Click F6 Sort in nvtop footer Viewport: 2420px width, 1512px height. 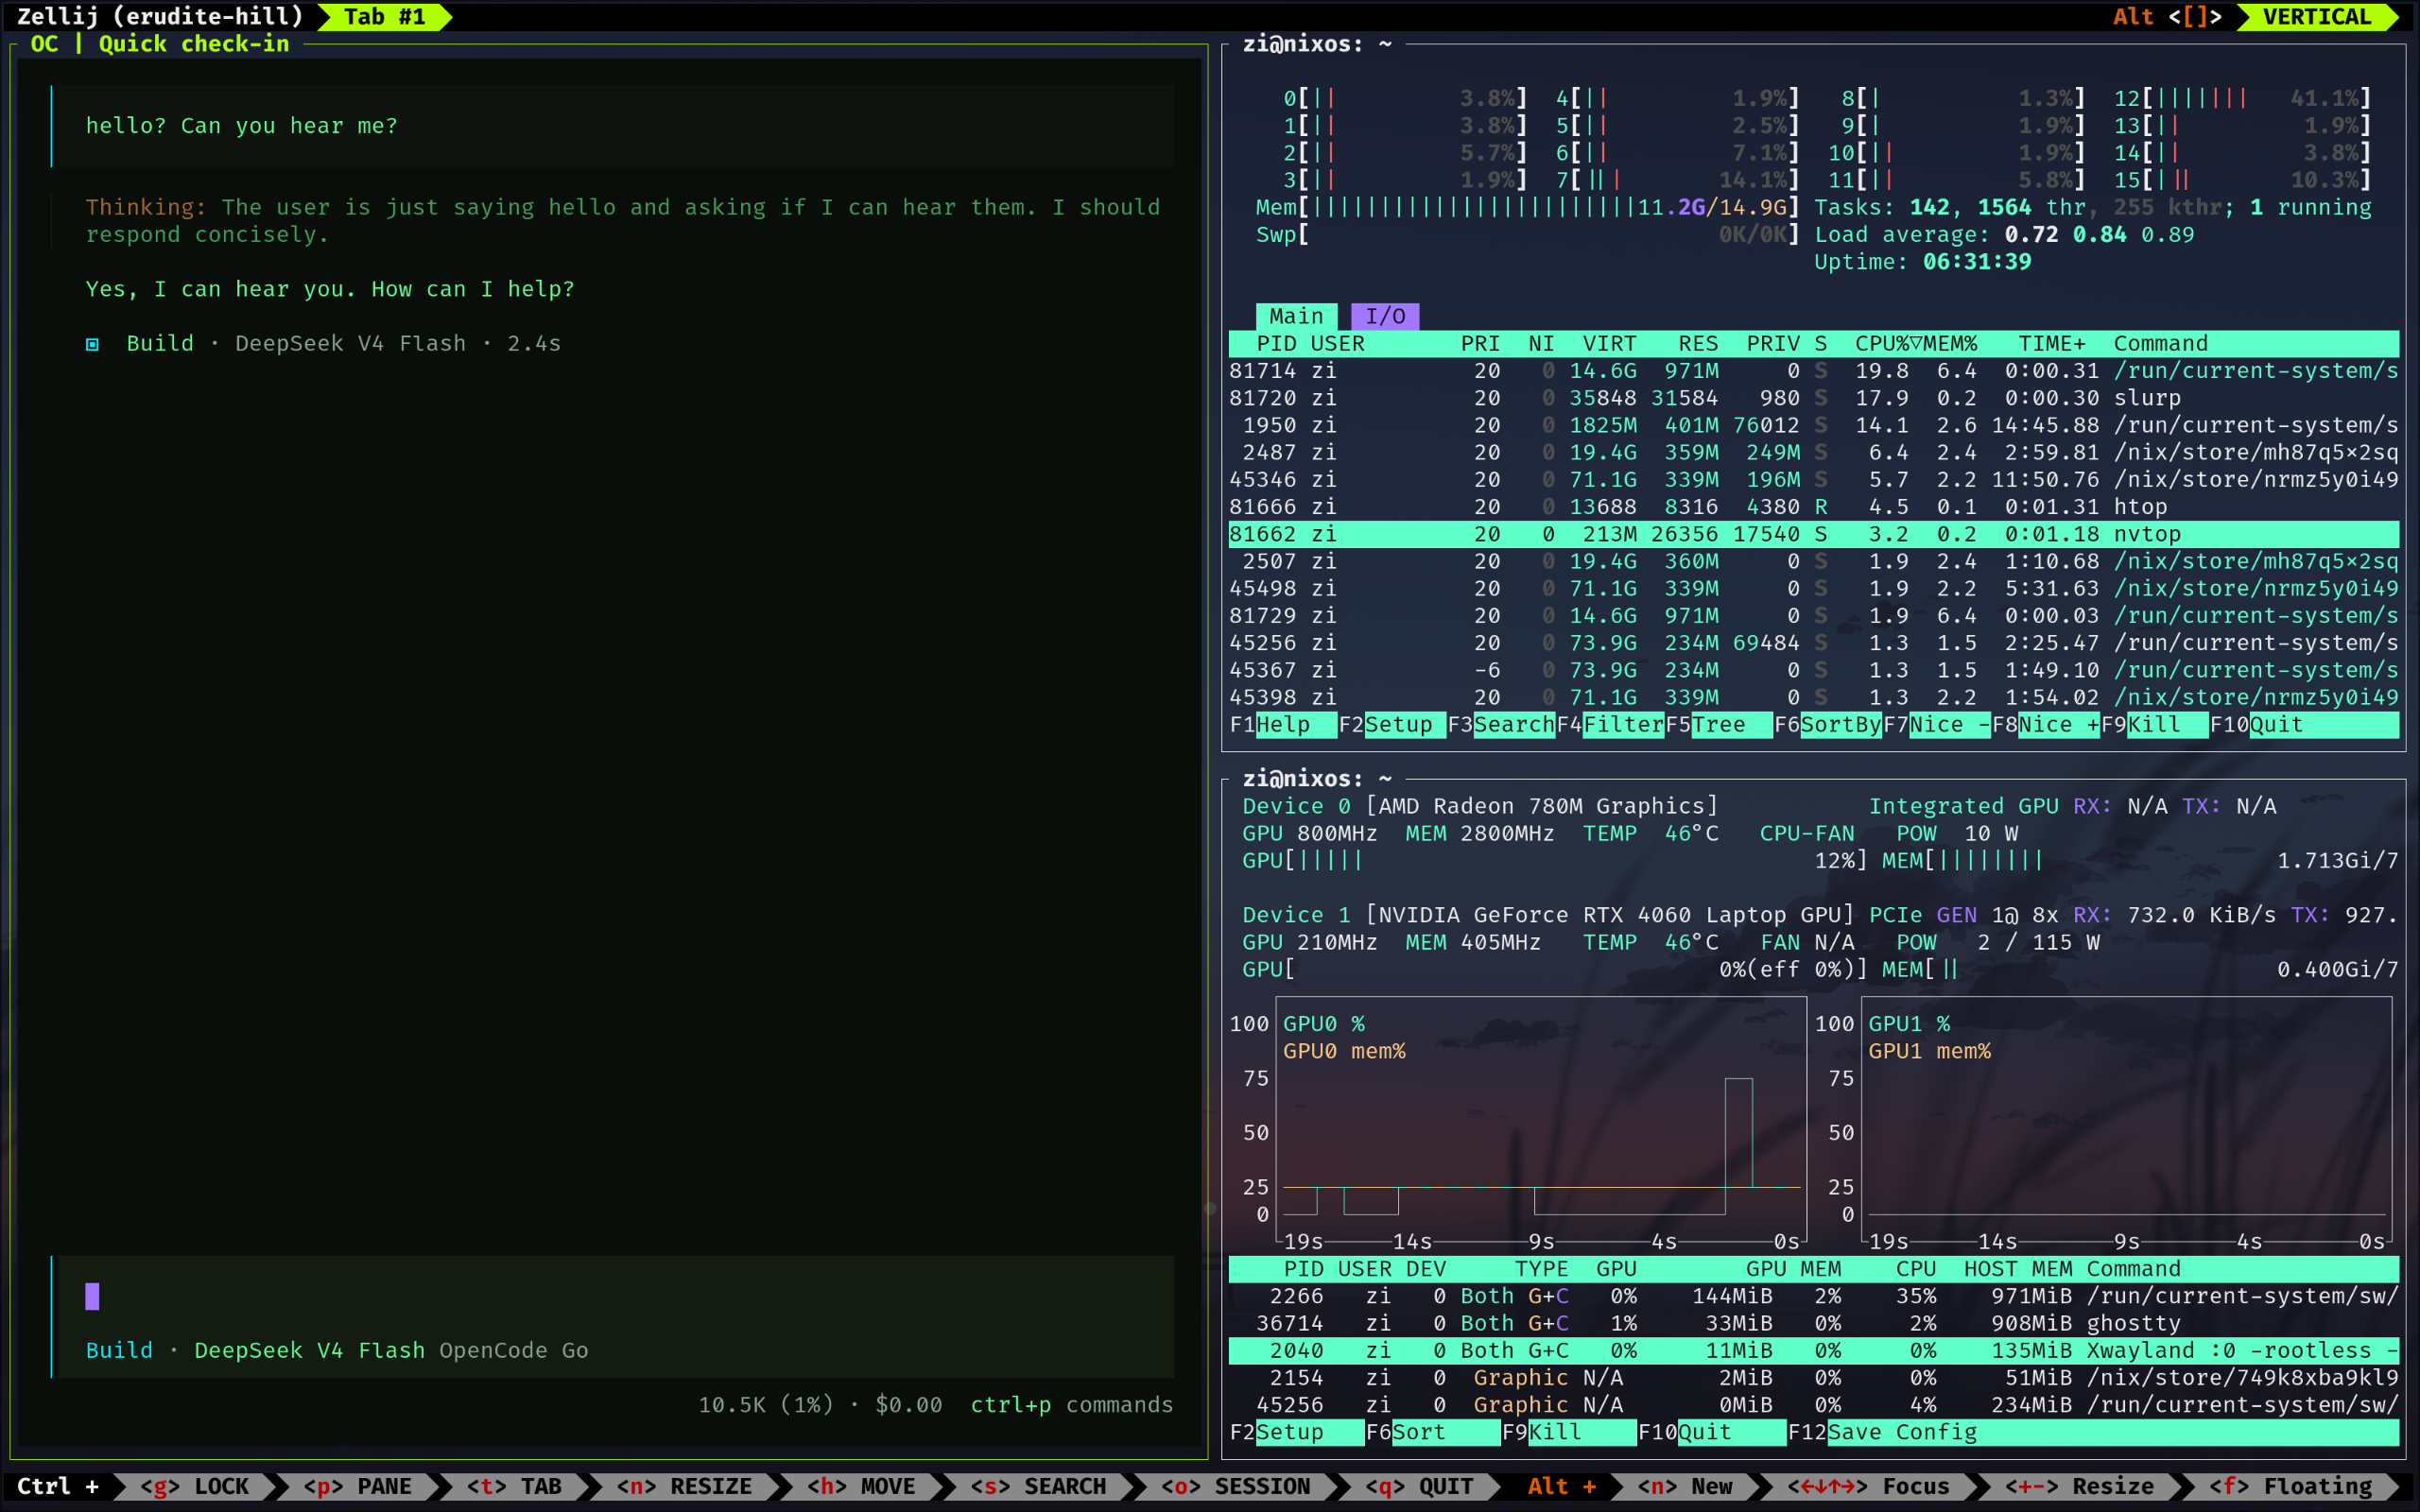[1432, 1433]
